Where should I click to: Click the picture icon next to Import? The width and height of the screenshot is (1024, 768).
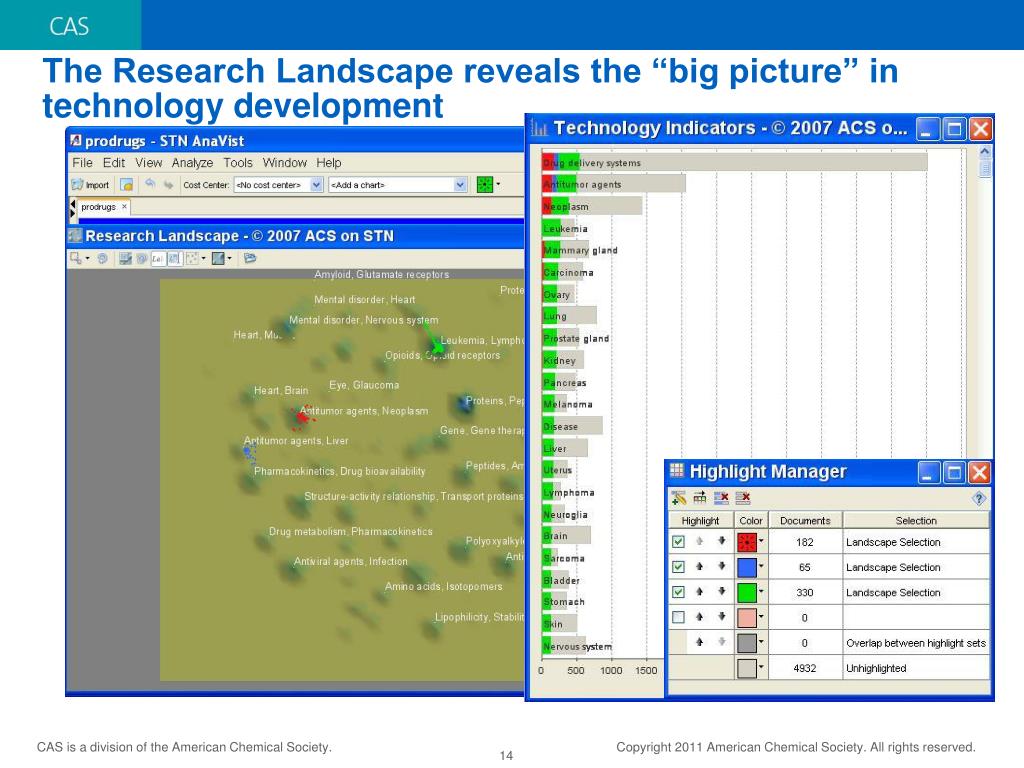[127, 185]
